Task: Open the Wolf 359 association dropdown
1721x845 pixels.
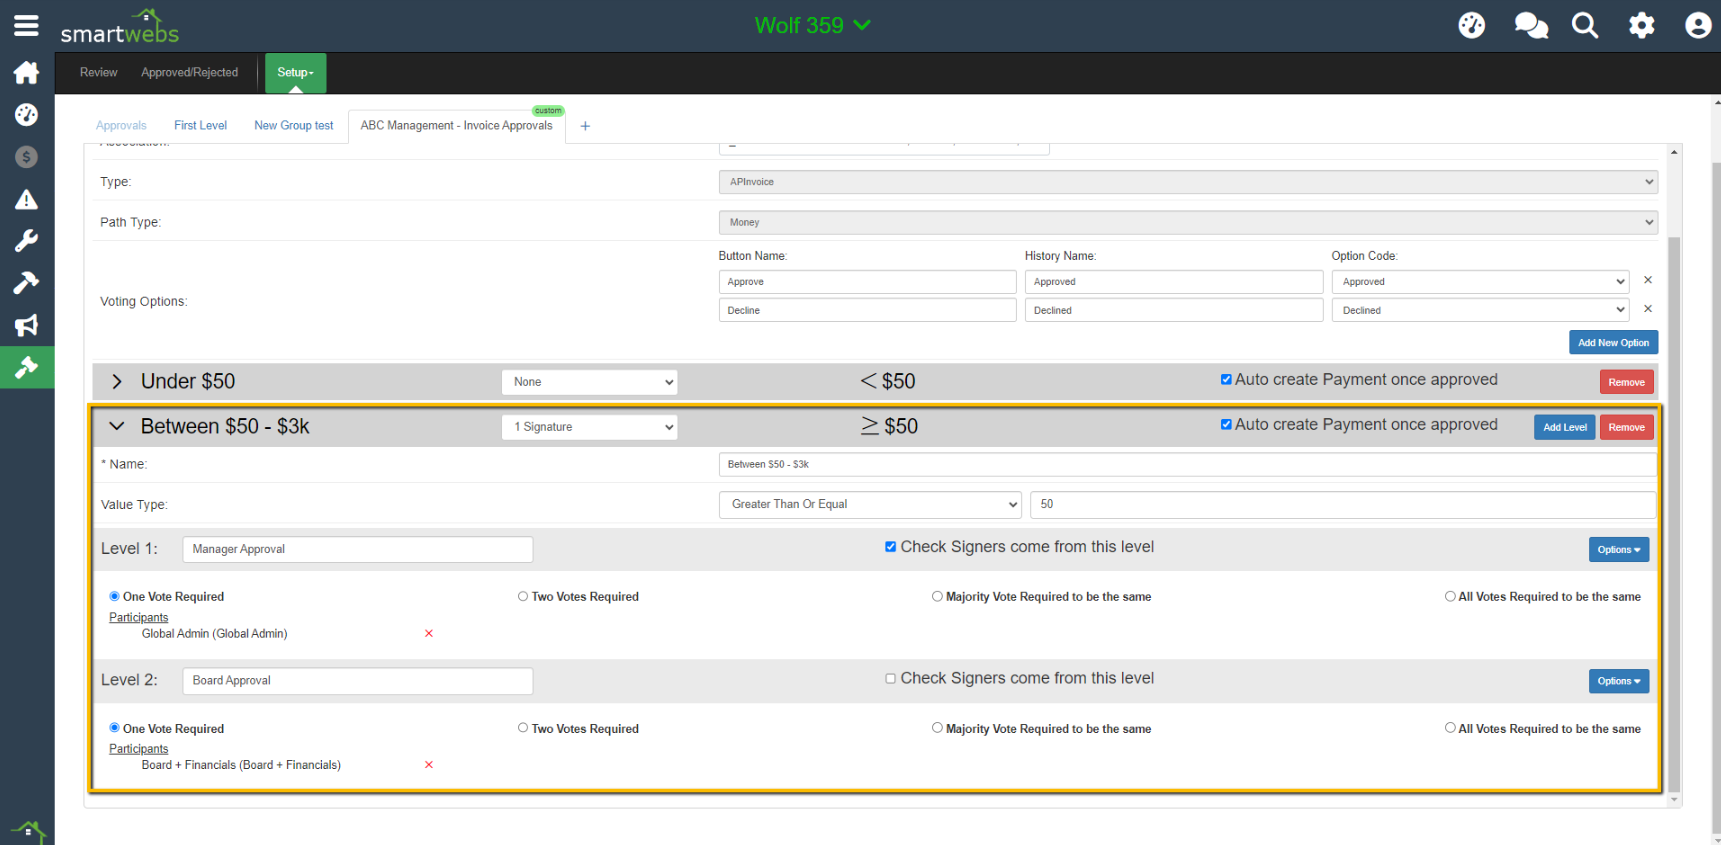Action: click(x=812, y=25)
